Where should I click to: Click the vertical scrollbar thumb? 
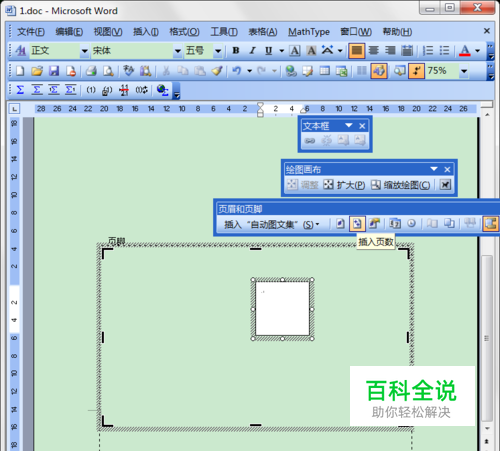tap(487, 338)
